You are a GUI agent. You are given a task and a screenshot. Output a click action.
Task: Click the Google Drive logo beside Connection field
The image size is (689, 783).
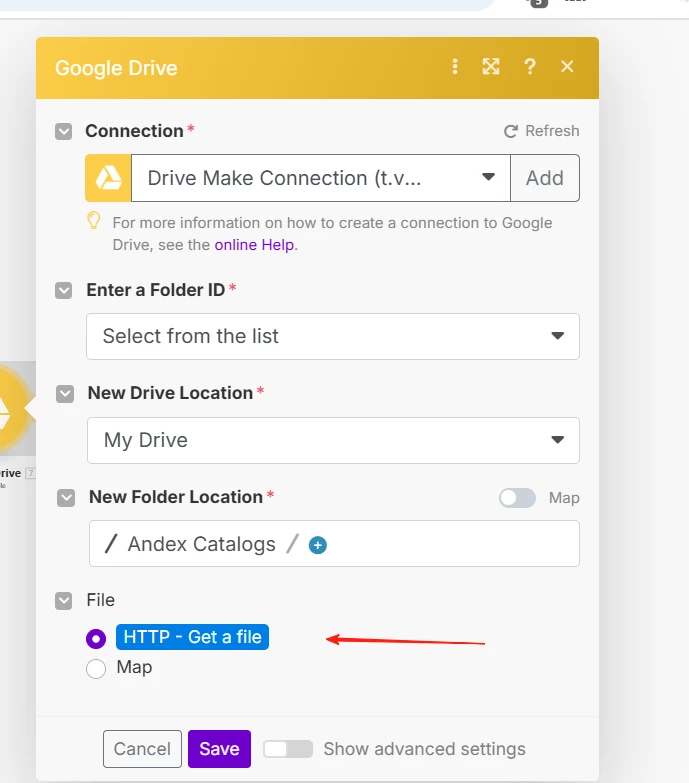pyautogui.click(x=108, y=178)
